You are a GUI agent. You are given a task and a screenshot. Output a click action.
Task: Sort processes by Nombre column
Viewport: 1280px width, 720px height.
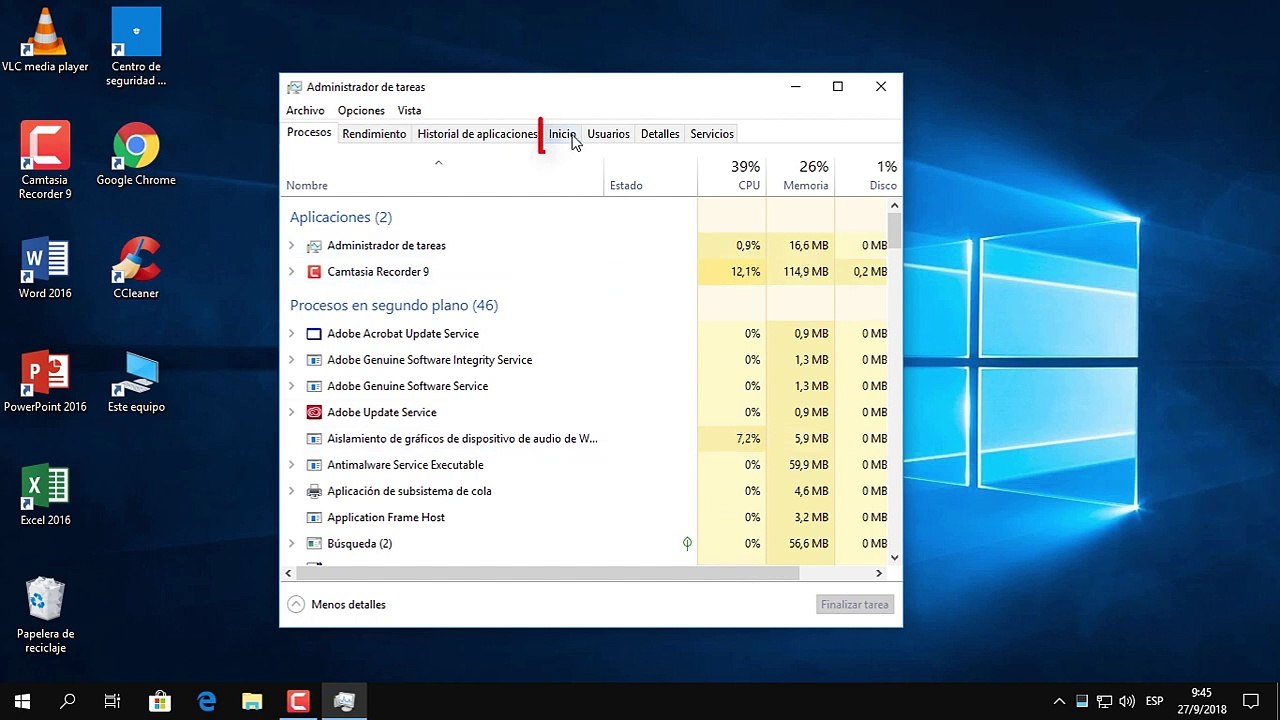(441, 176)
